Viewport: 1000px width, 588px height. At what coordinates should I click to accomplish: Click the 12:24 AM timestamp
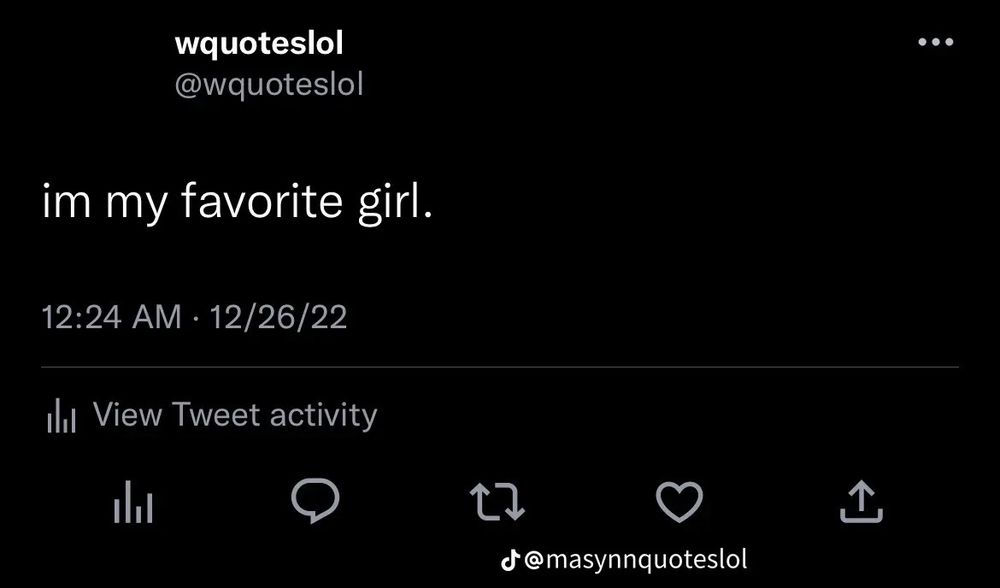(112, 317)
